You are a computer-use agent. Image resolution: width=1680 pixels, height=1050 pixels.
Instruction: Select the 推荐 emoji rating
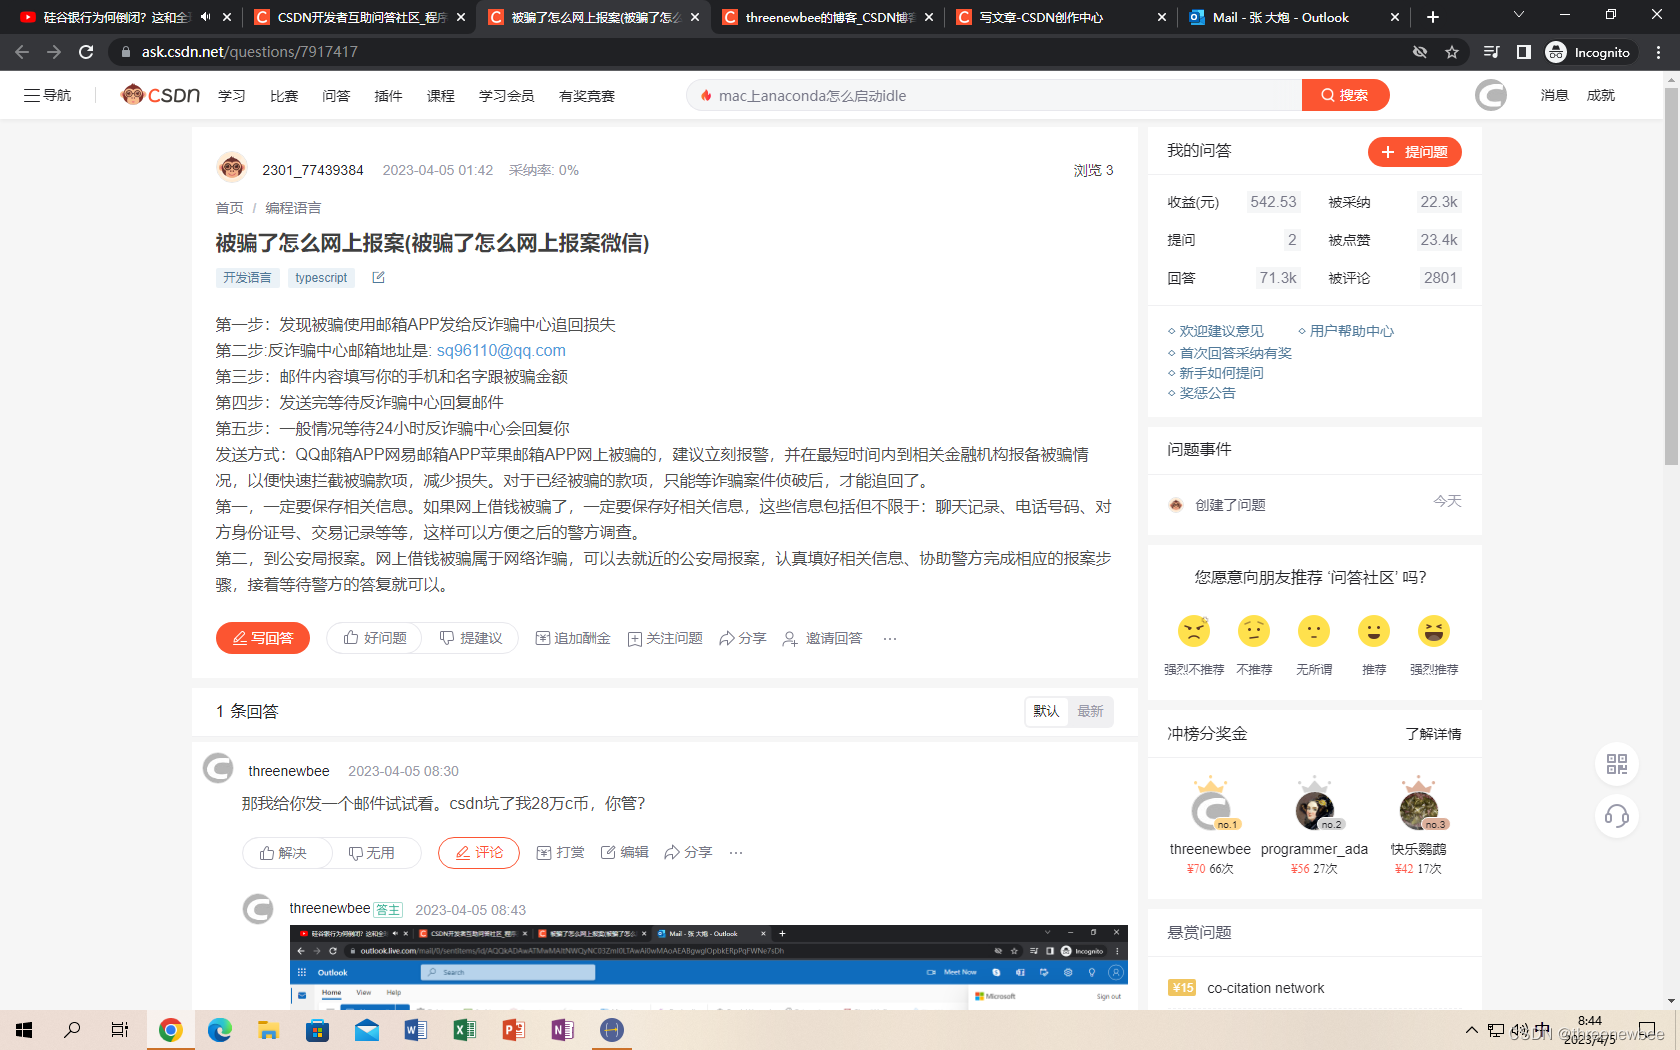(1374, 631)
